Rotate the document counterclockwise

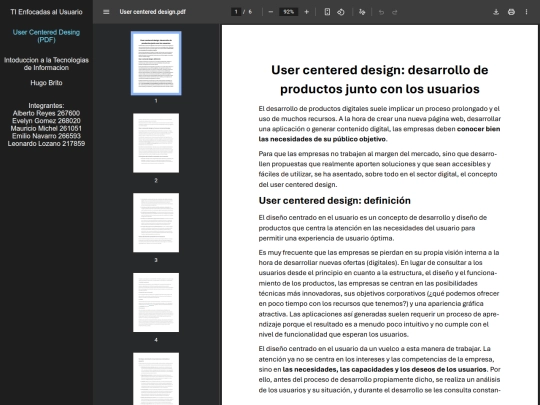click(341, 12)
